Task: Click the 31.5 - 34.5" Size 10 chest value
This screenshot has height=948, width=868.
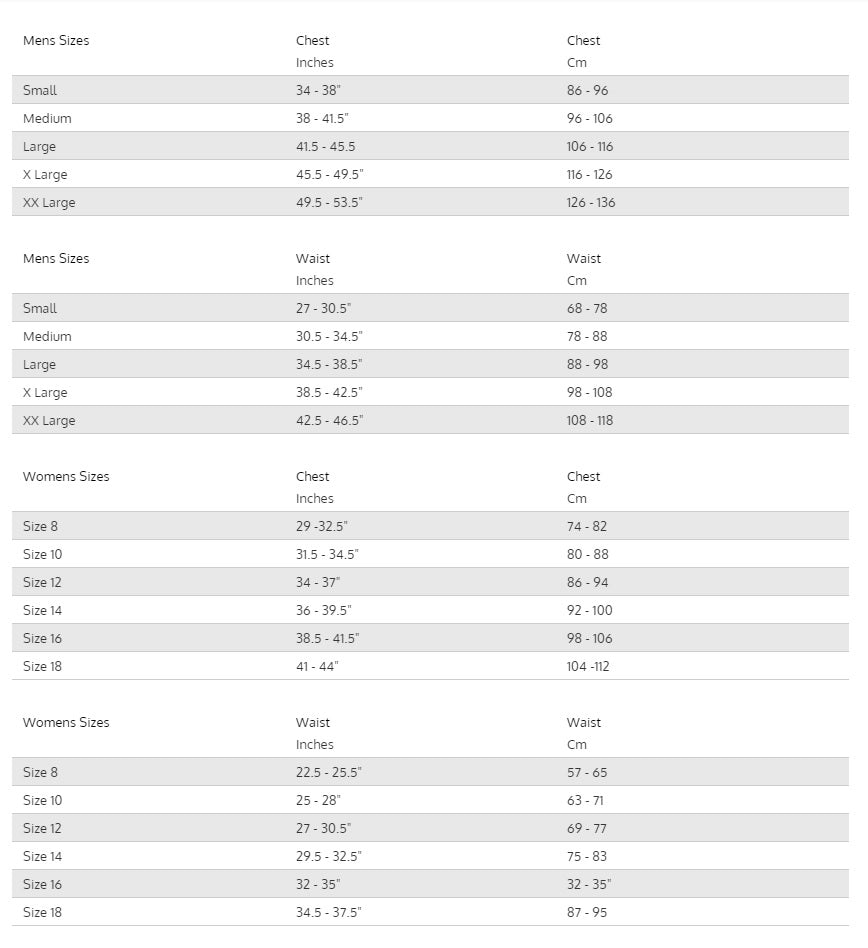Action: 327,554
